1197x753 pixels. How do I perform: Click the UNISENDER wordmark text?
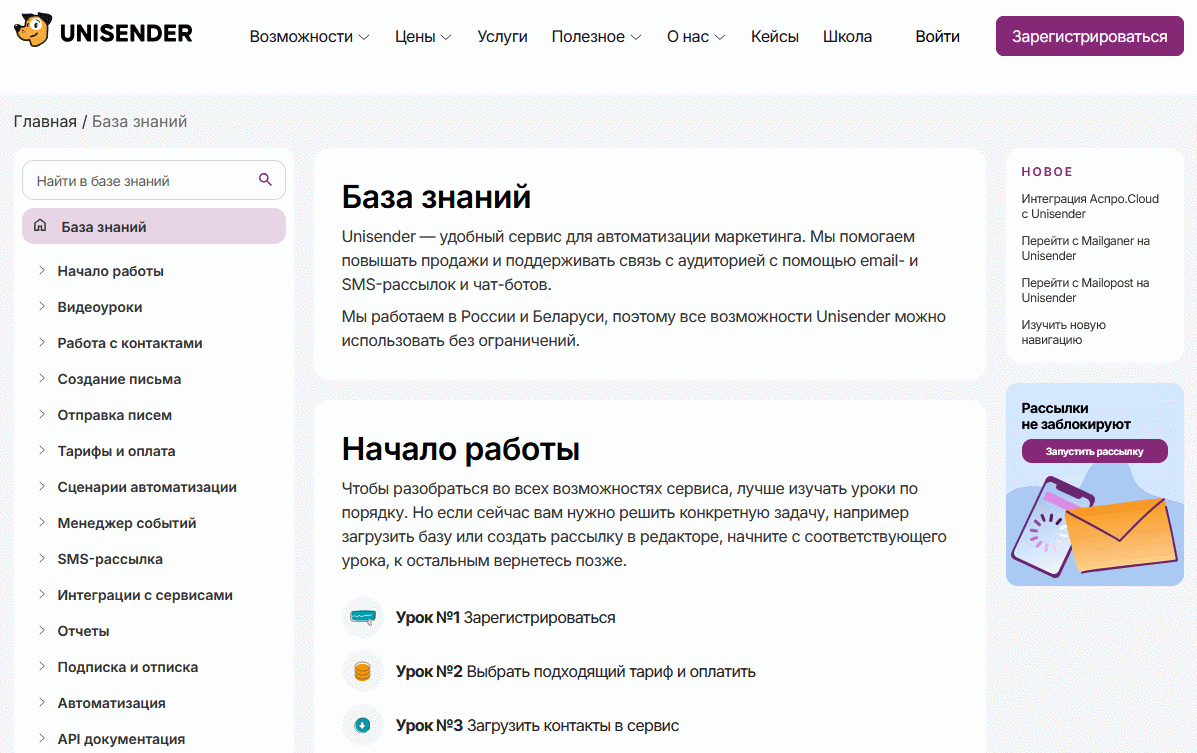click(126, 33)
